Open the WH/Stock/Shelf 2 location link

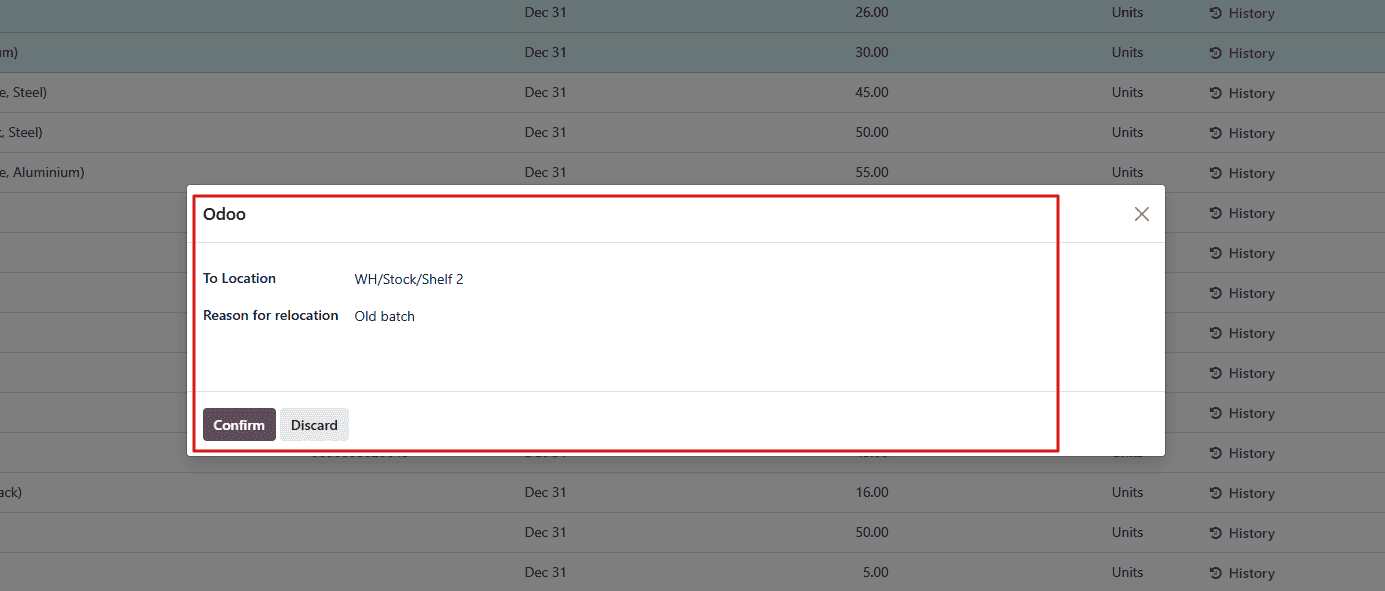click(x=408, y=279)
